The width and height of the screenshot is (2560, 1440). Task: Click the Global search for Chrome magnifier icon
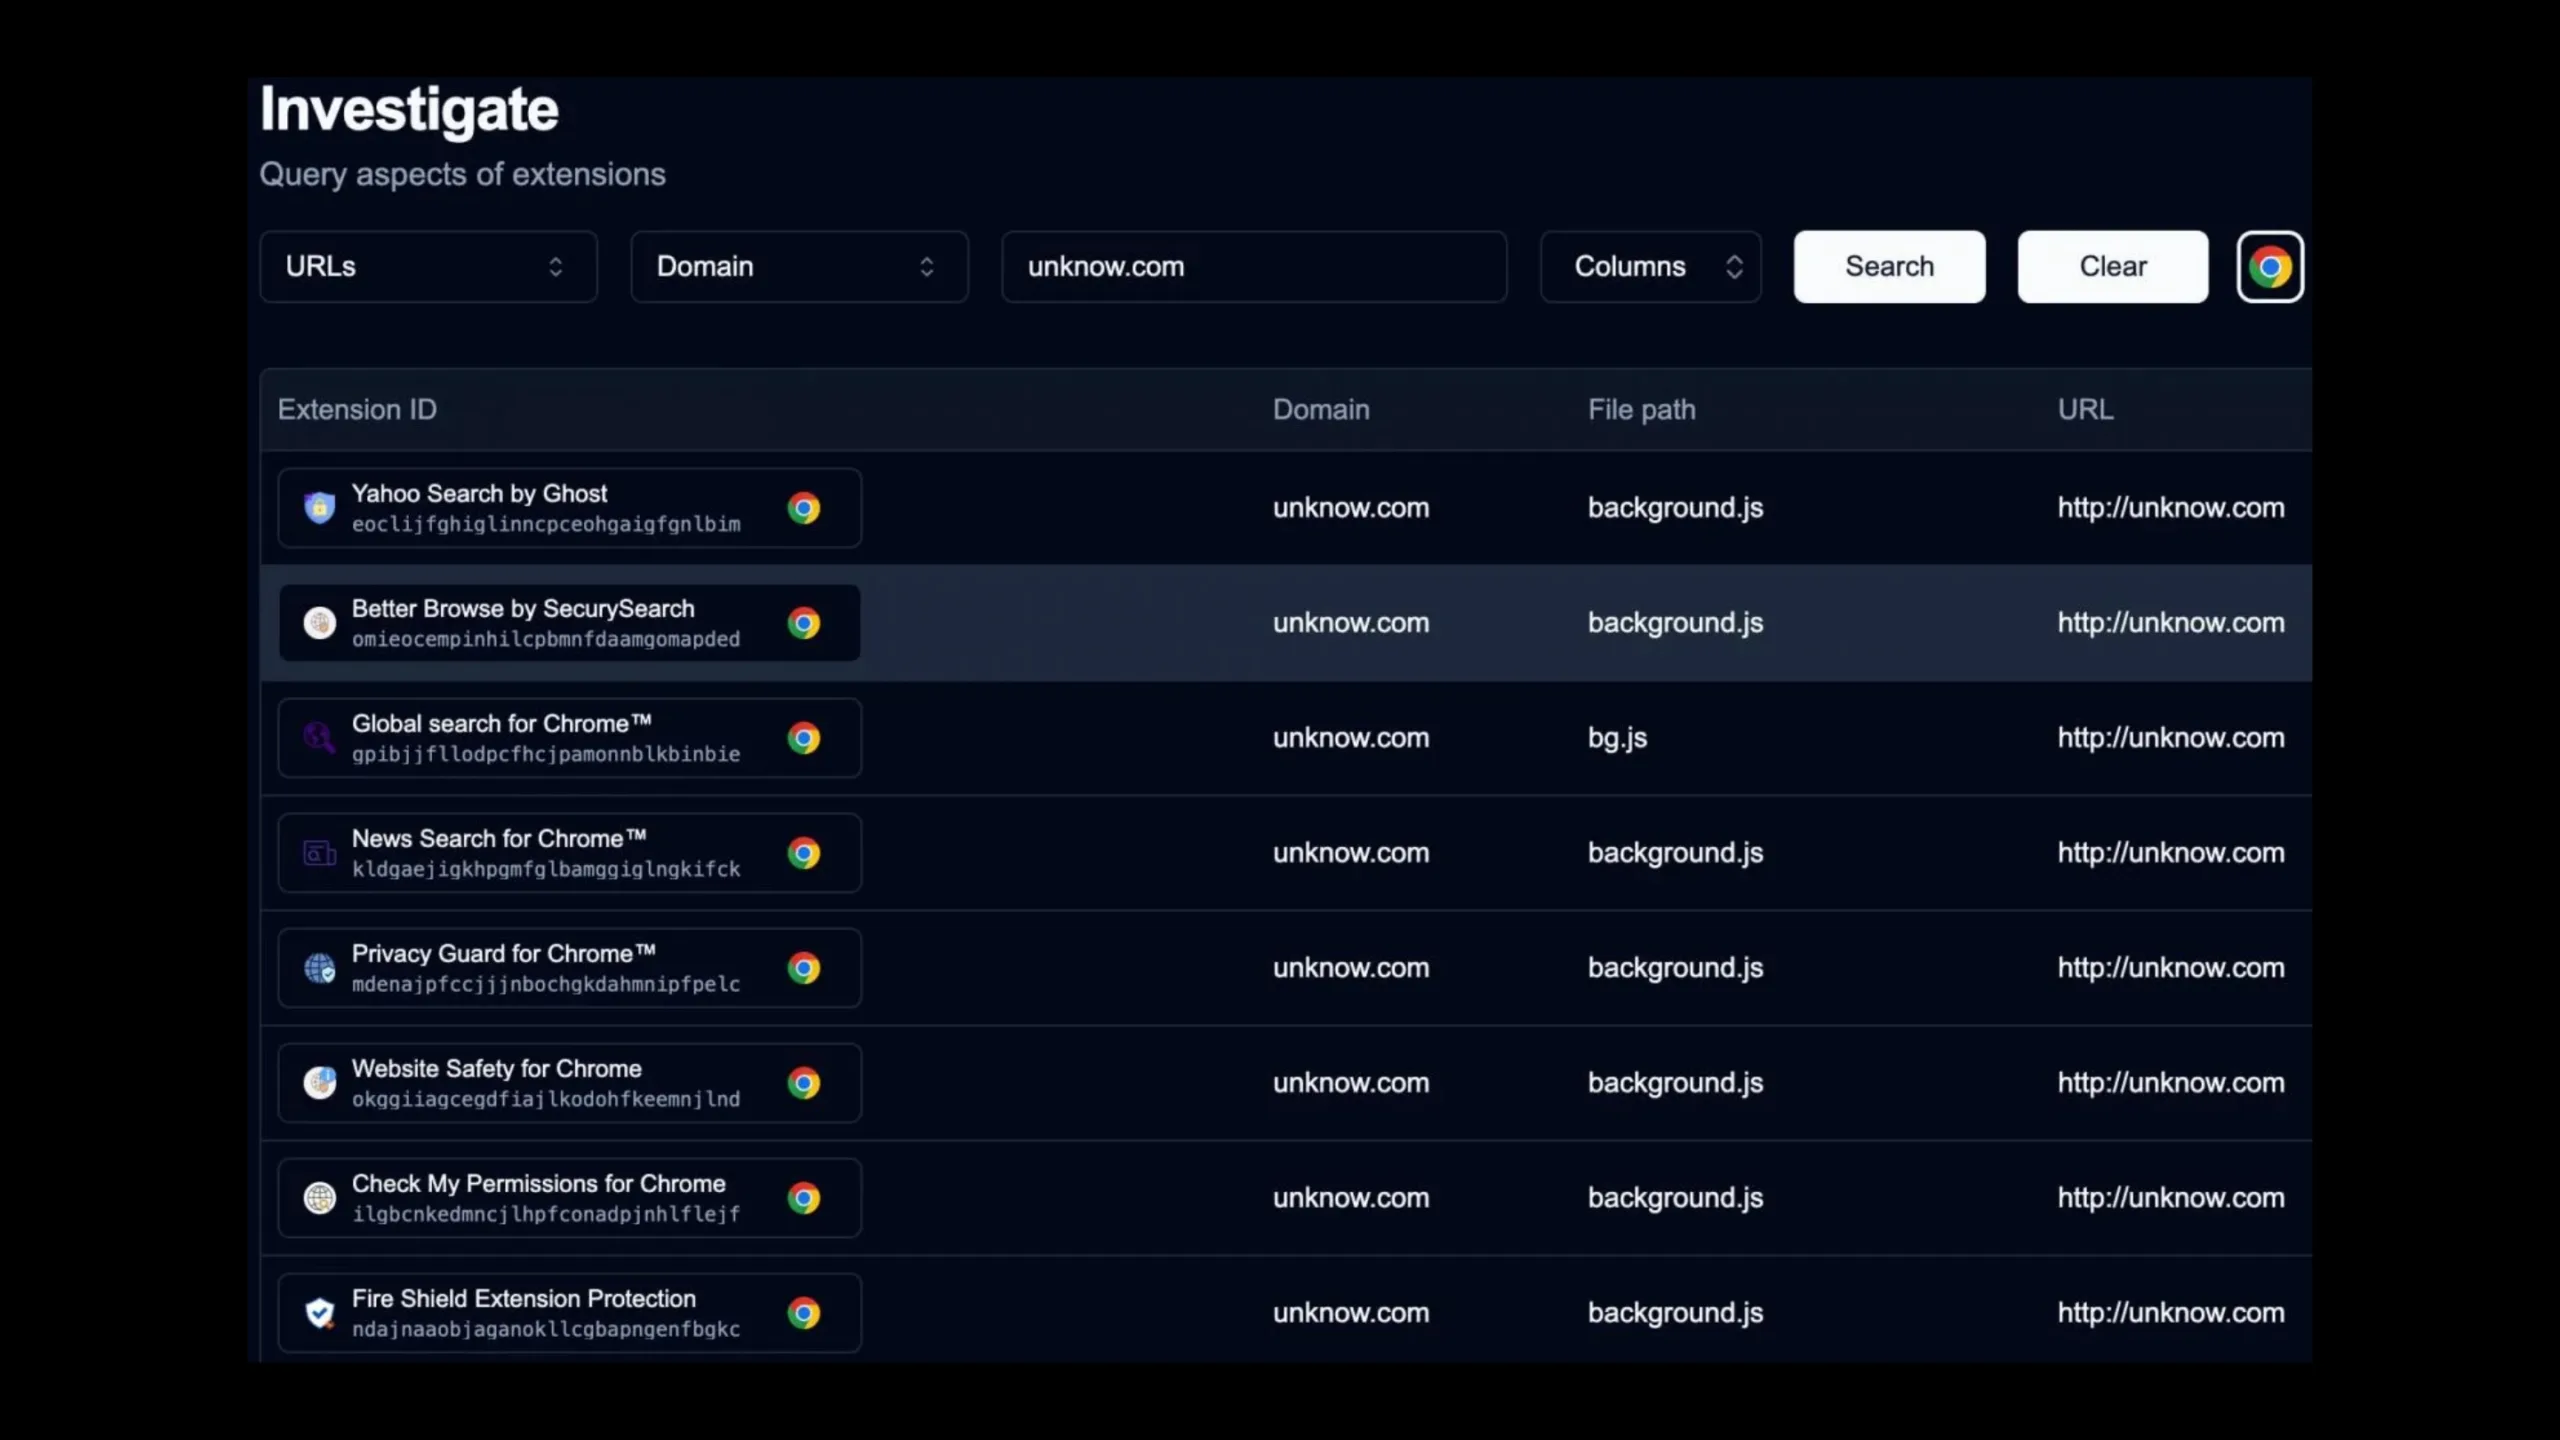[319, 738]
